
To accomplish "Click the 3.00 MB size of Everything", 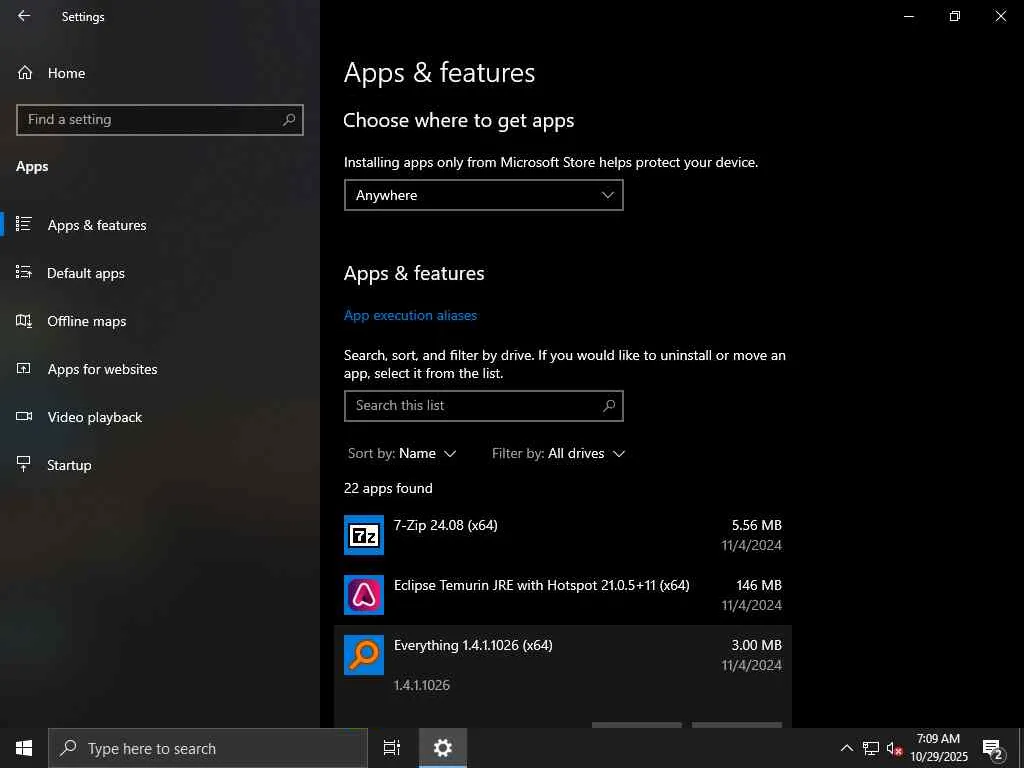I will [756, 645].
